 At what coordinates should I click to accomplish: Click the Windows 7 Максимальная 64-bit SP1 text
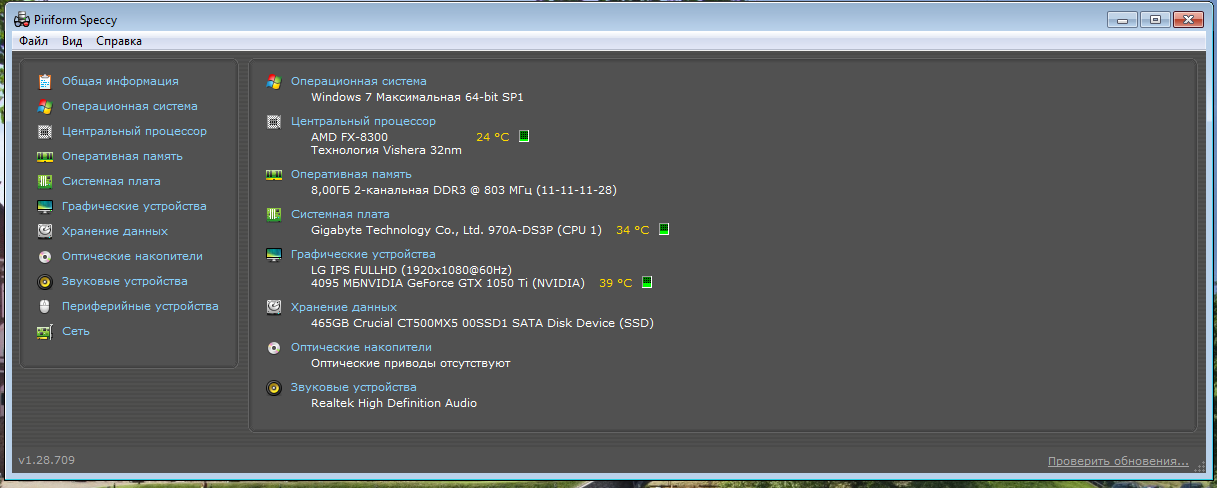417,97
